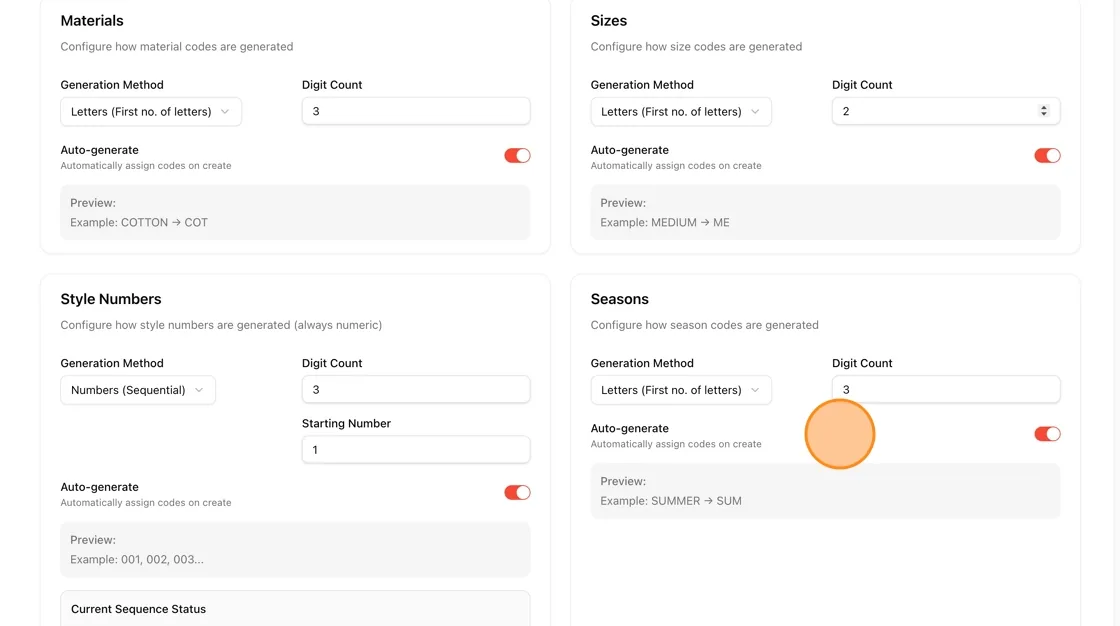
Task: Click 'Configure how season codes are generated' text
Action: point(704,325)
